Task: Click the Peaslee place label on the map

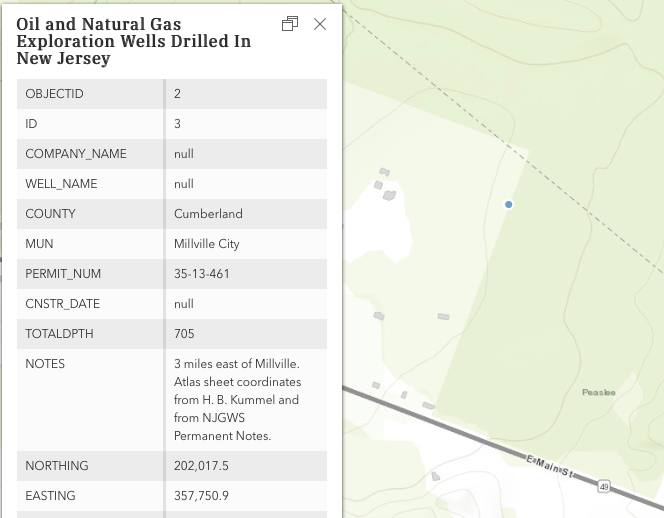Action: coord(598,392)
